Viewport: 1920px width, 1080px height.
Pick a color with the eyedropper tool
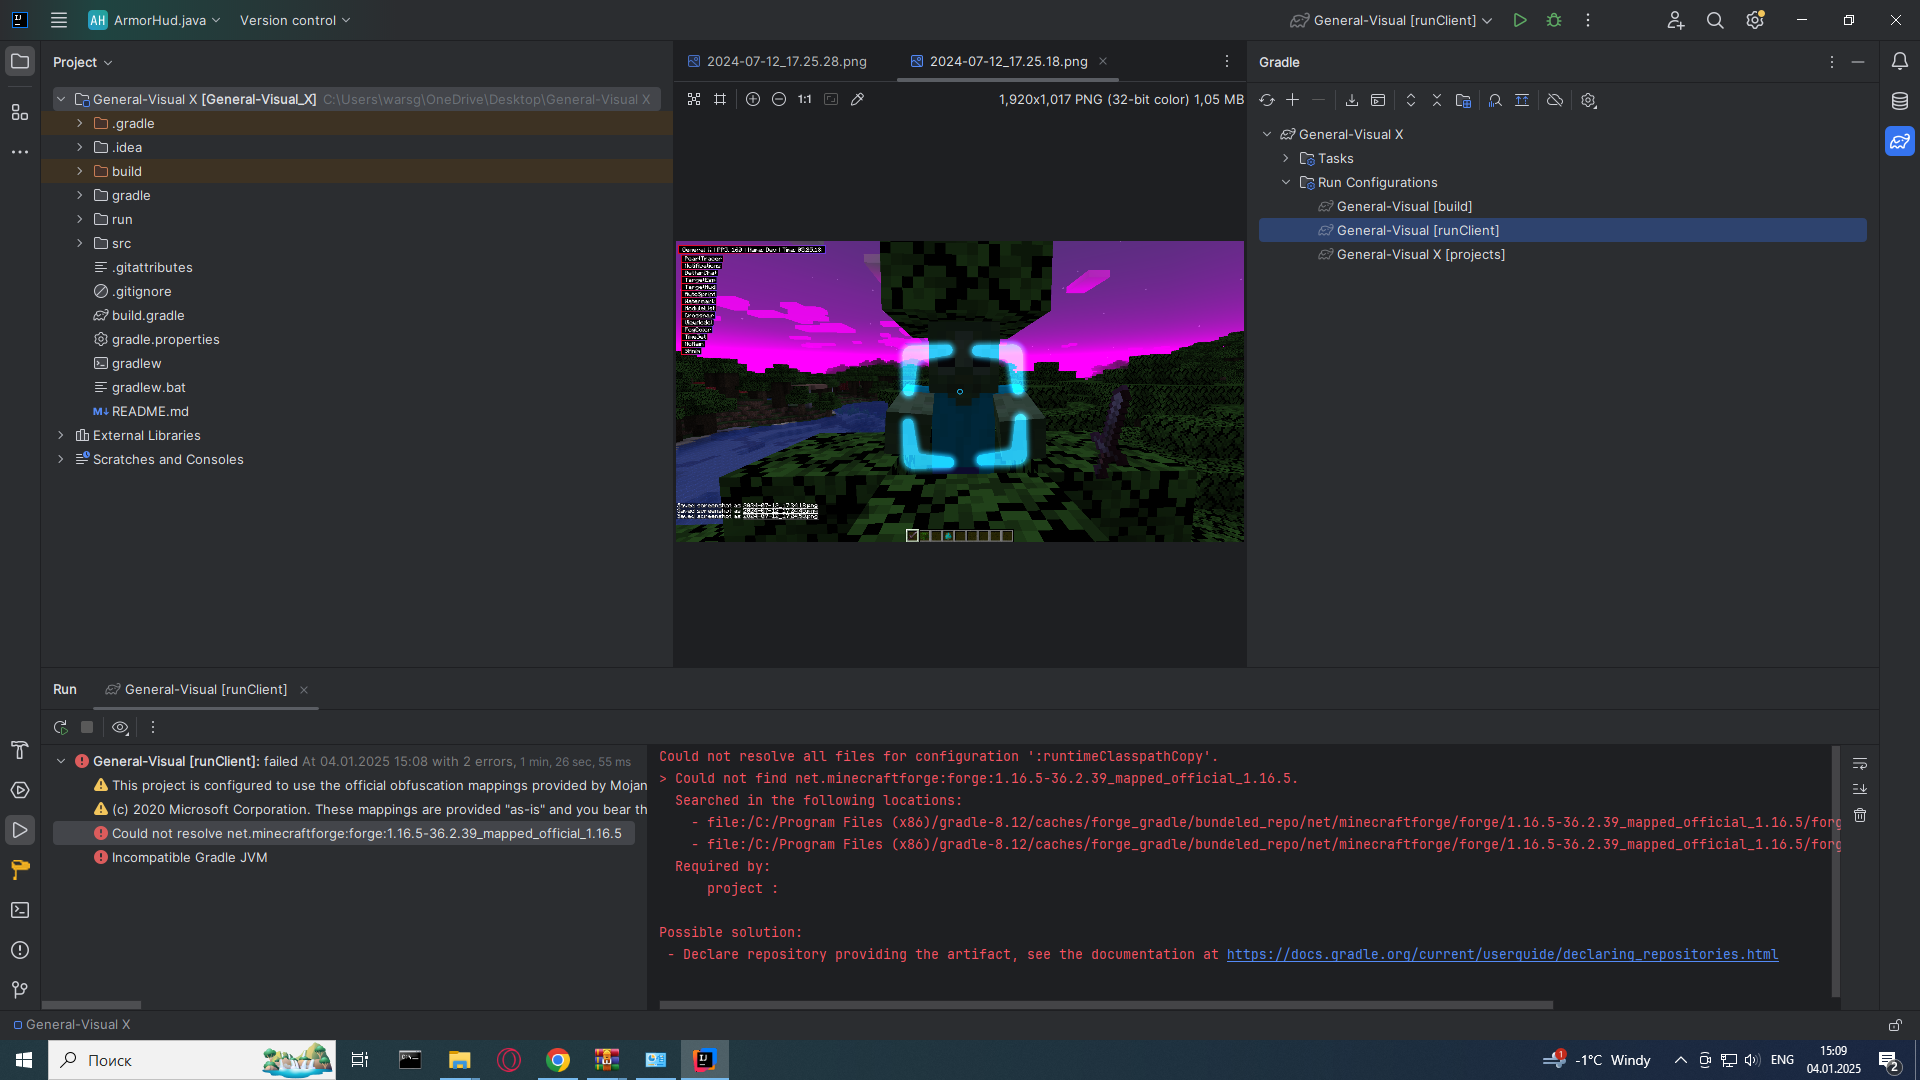857,99
